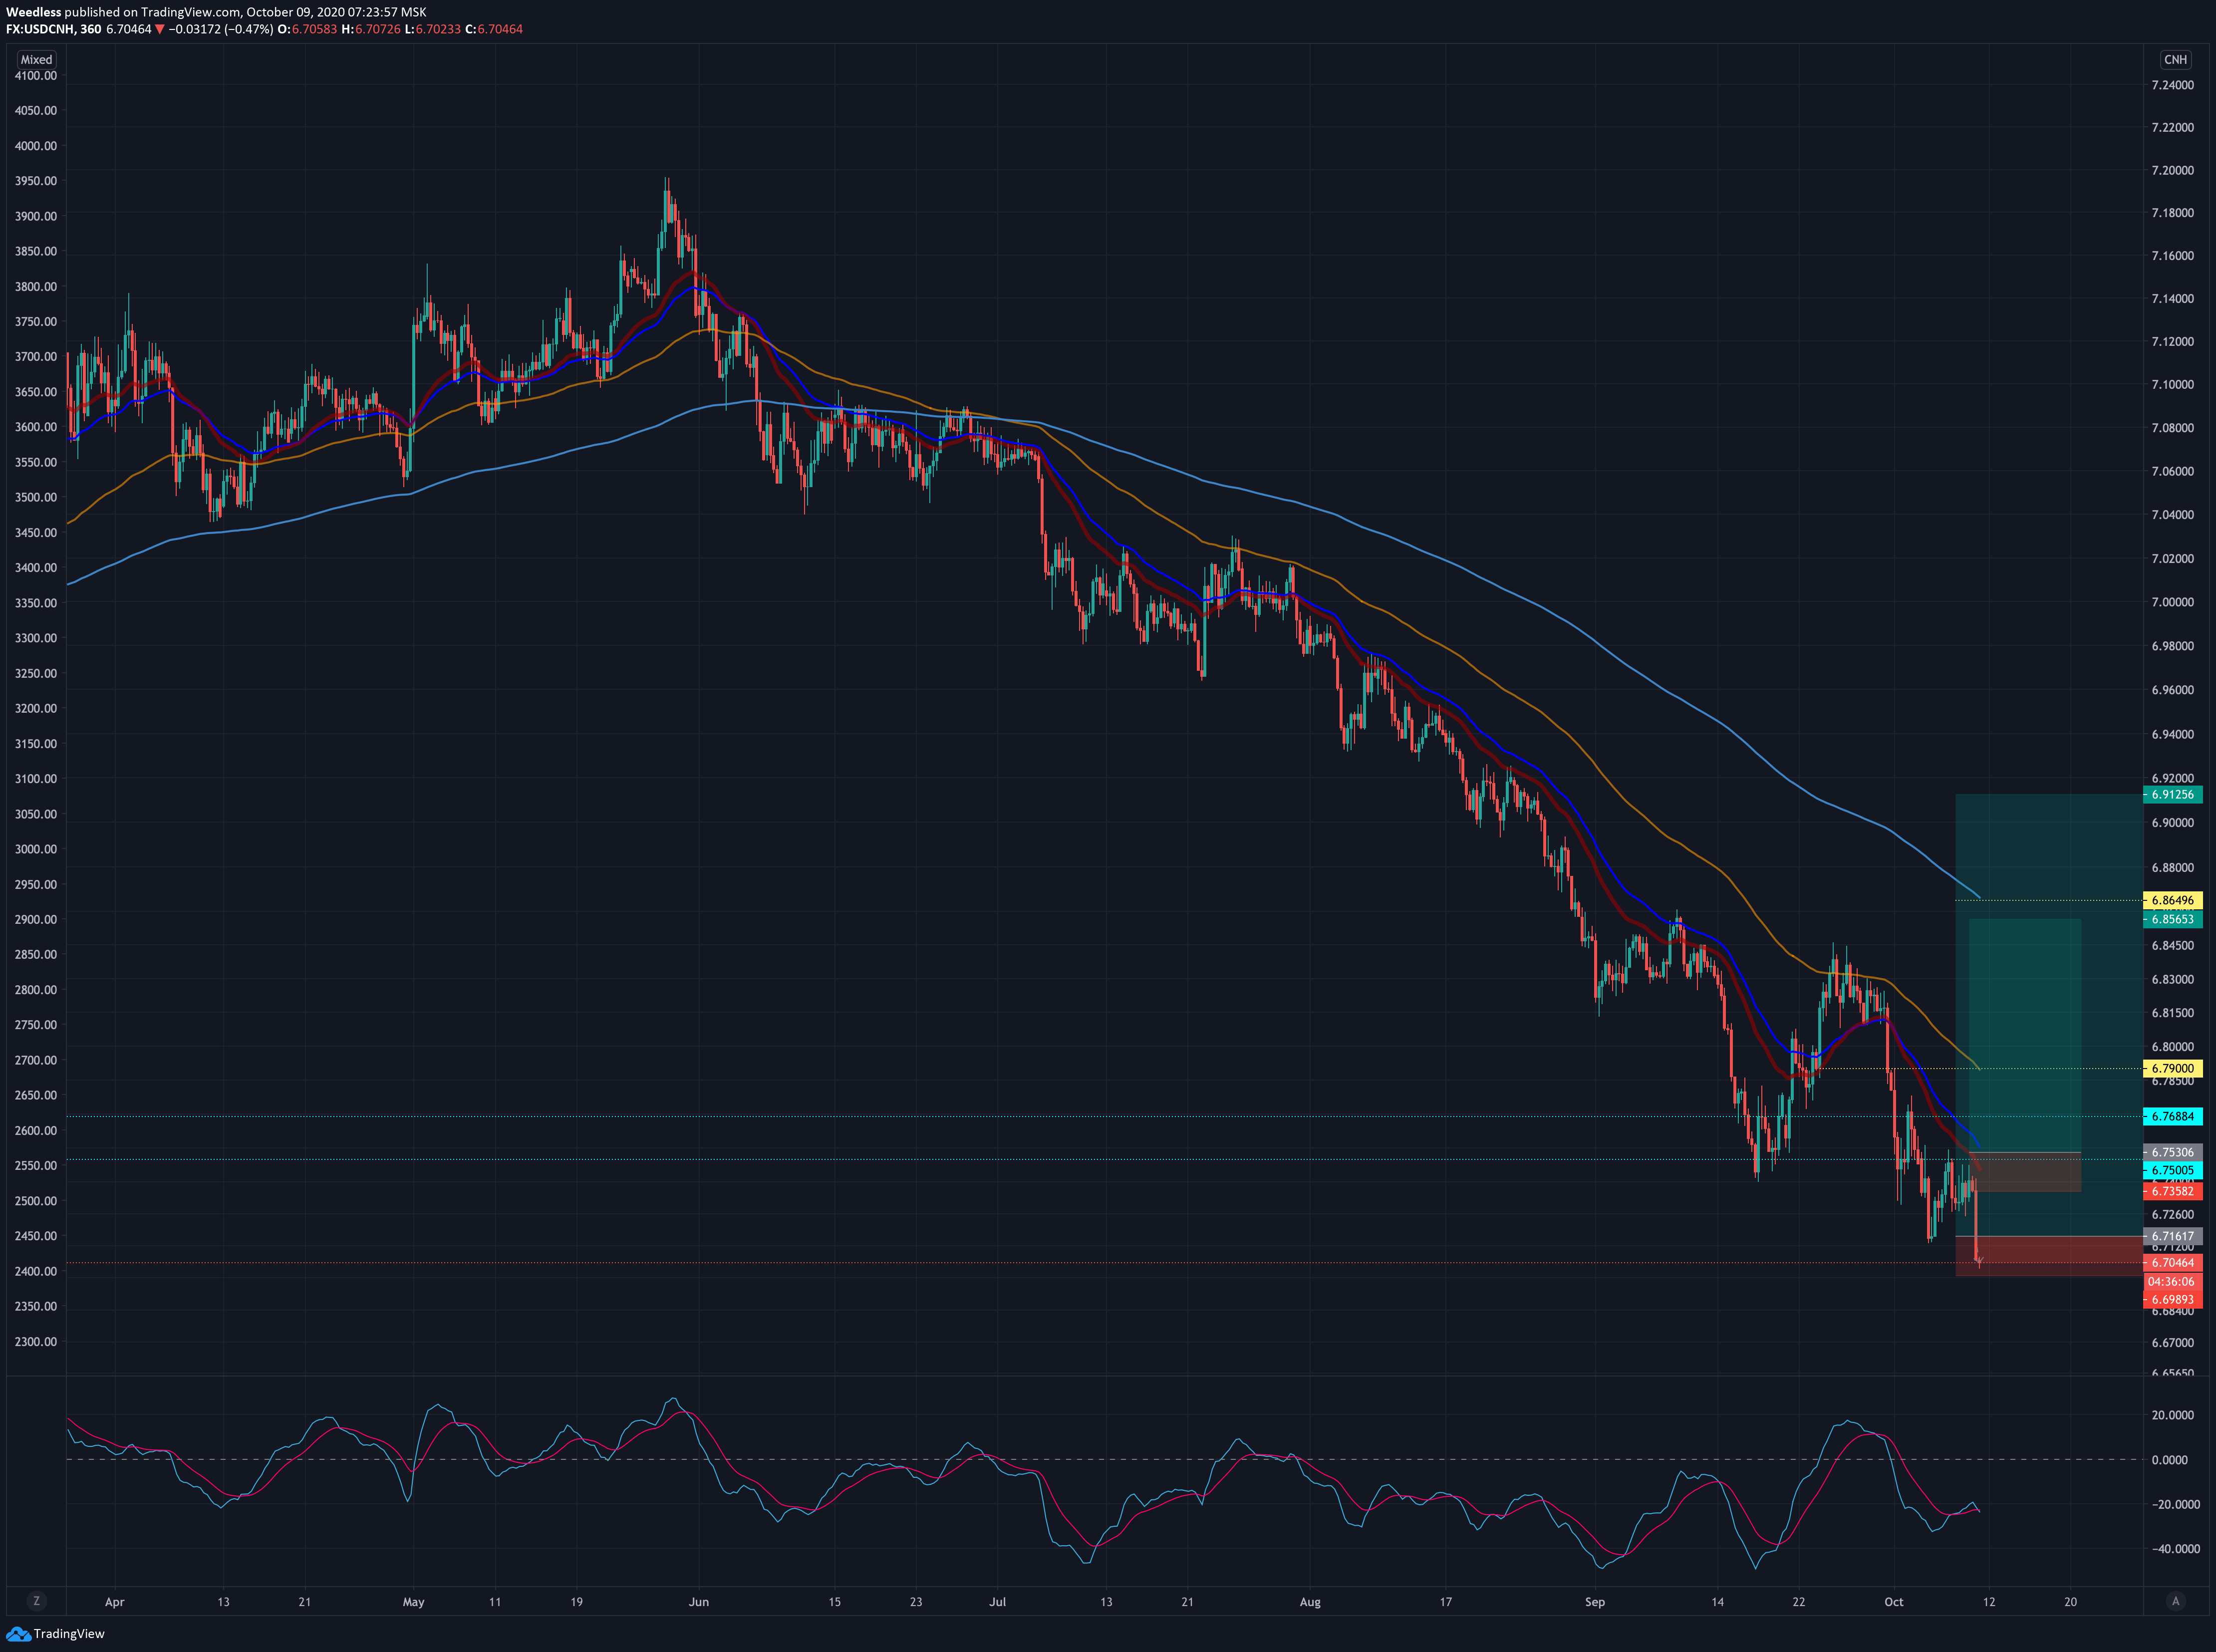Select the gray 6.71617 entry price label
The width and height of the screenshot is (2216, 1652).
(2172, 1236)
